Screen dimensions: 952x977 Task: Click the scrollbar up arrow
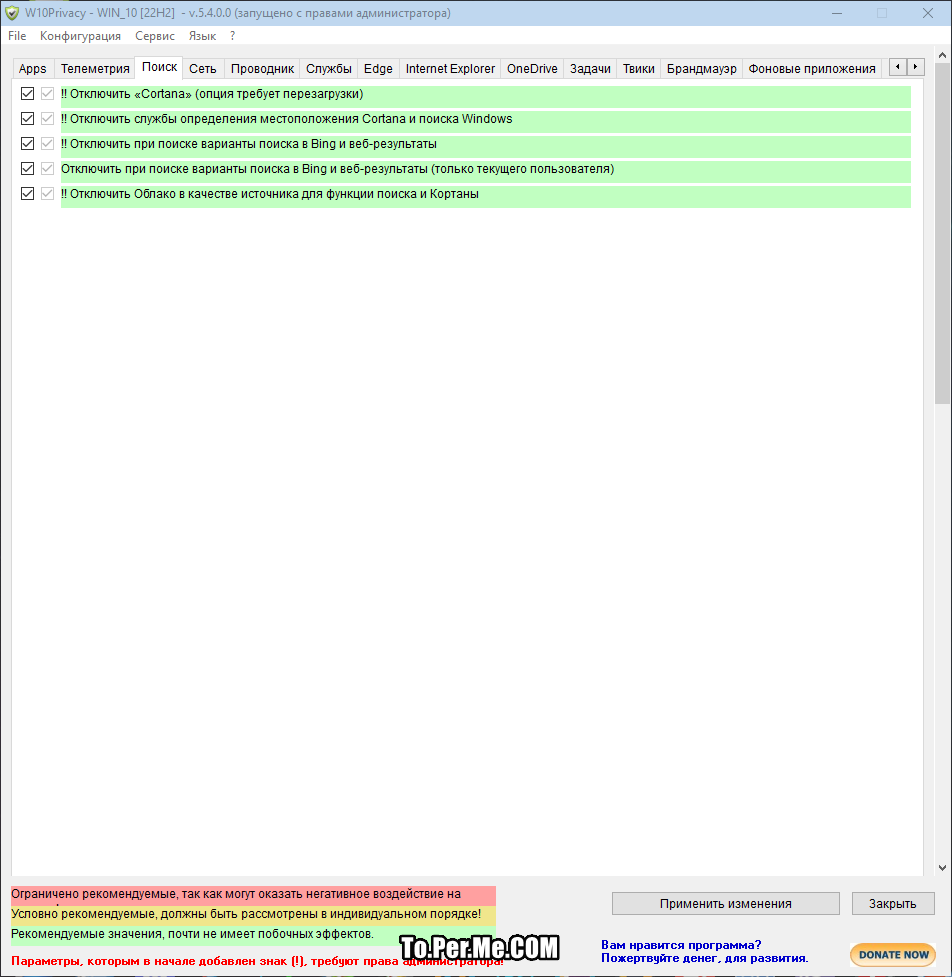(x=942, y=55)
